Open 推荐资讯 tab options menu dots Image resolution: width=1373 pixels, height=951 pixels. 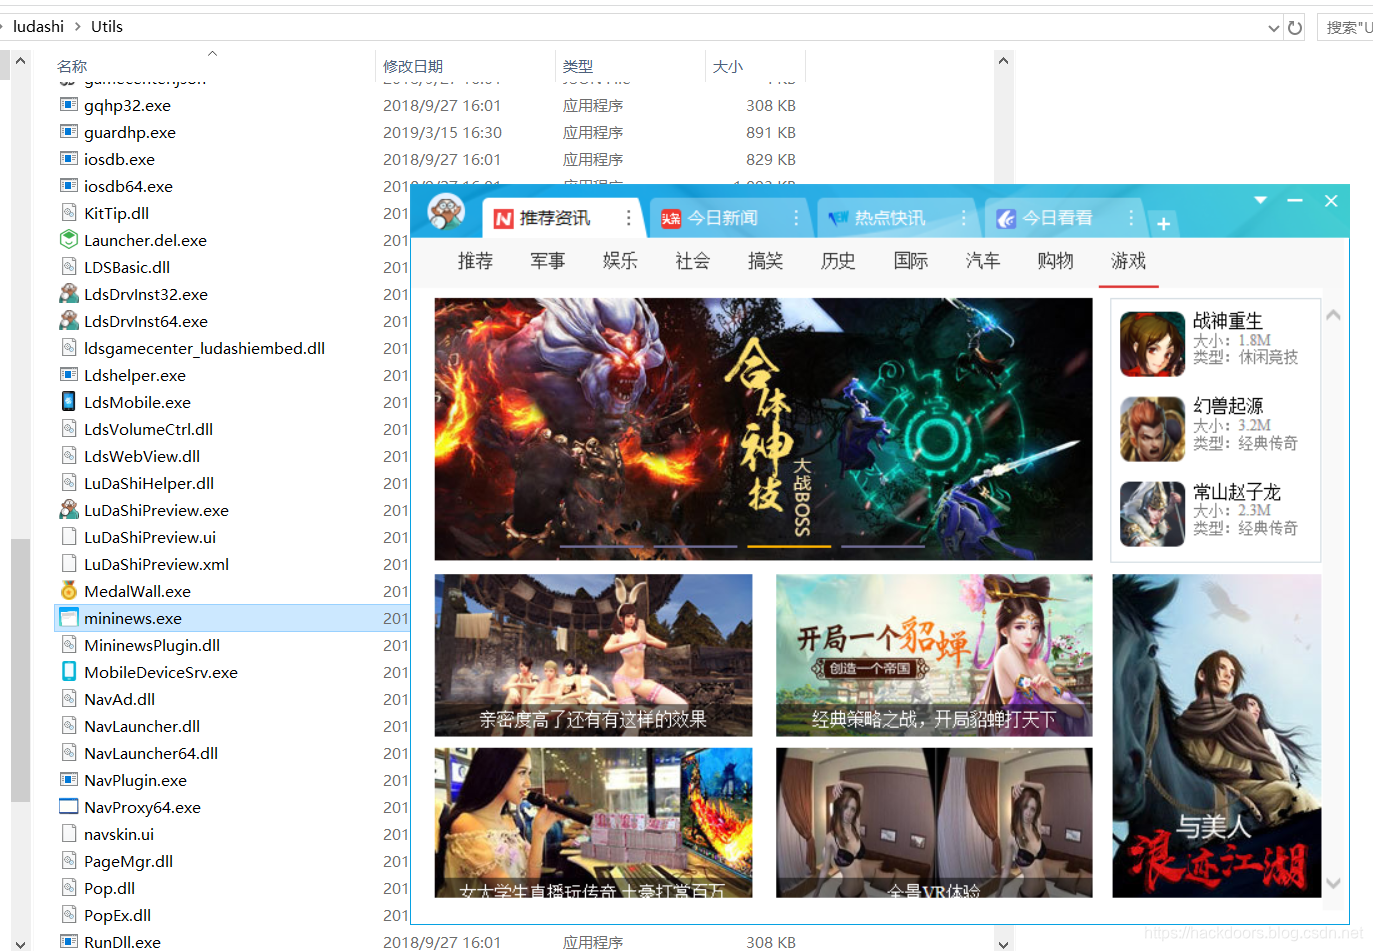pyautogui.click(x=628, y=218)
